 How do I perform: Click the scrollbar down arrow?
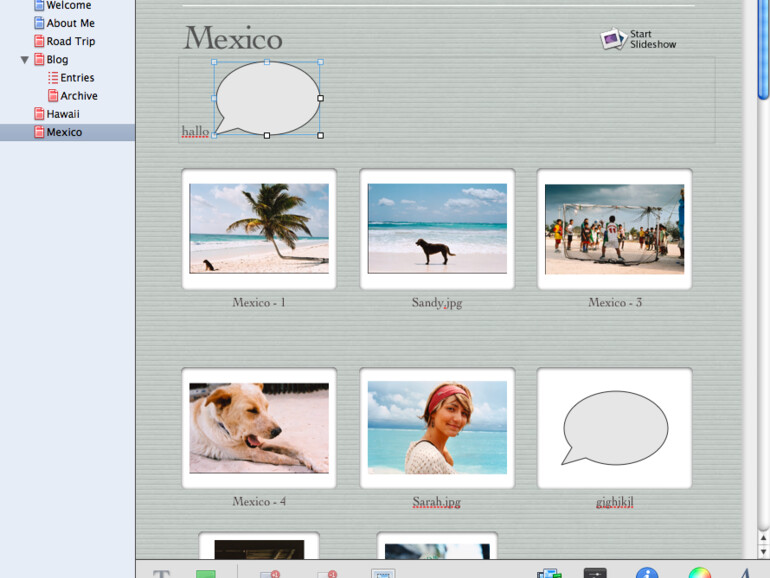pyautogui.click(x=763, y=552)
